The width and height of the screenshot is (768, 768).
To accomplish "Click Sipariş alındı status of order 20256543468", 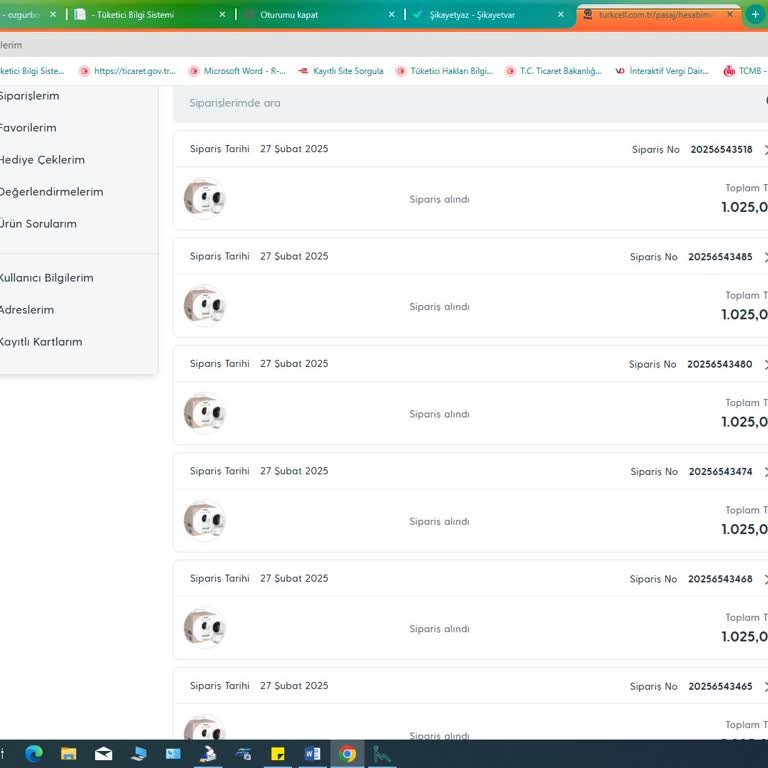I will point(439,628).
